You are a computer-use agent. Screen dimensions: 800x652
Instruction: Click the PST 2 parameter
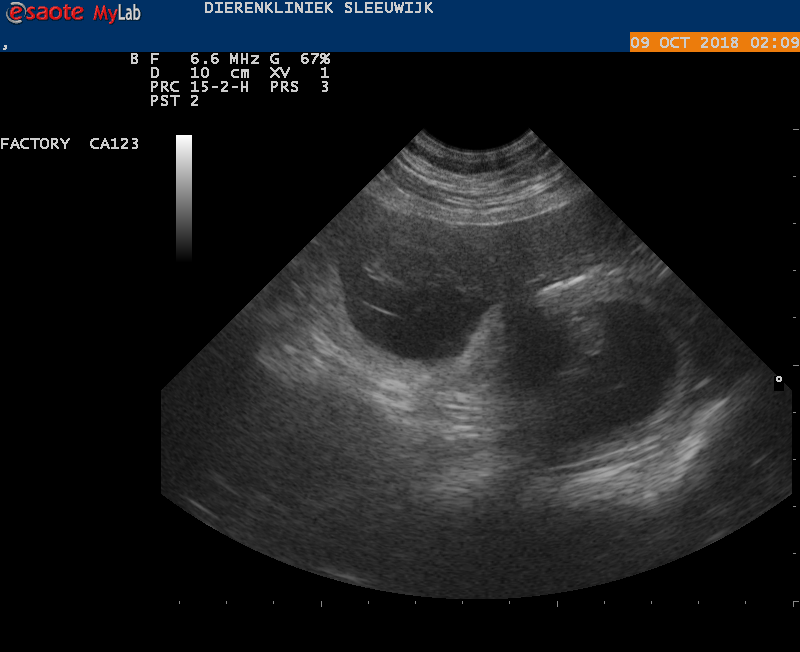point(174,101)
